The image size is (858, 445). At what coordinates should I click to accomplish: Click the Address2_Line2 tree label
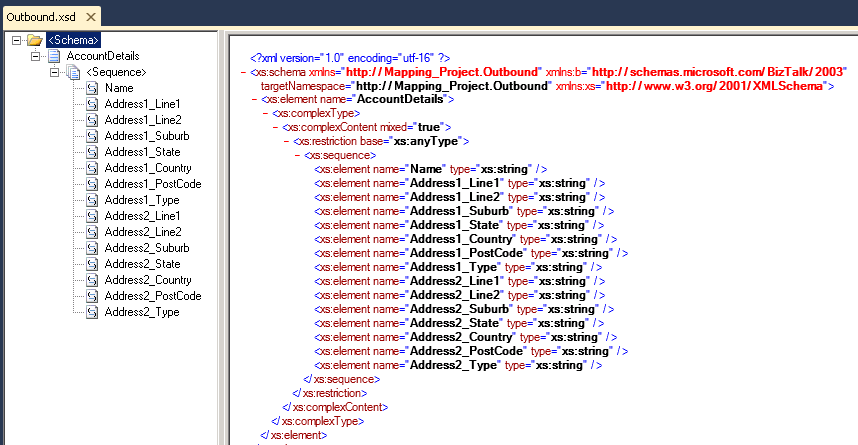(x=142, y=232)
